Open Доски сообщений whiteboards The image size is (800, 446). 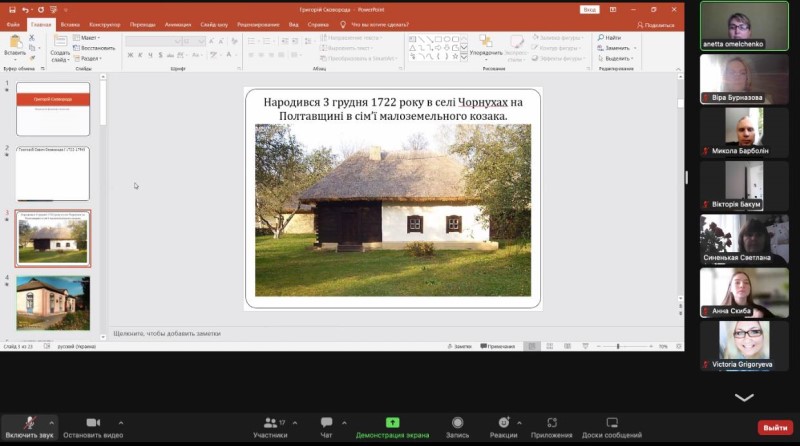pos(612,428)
